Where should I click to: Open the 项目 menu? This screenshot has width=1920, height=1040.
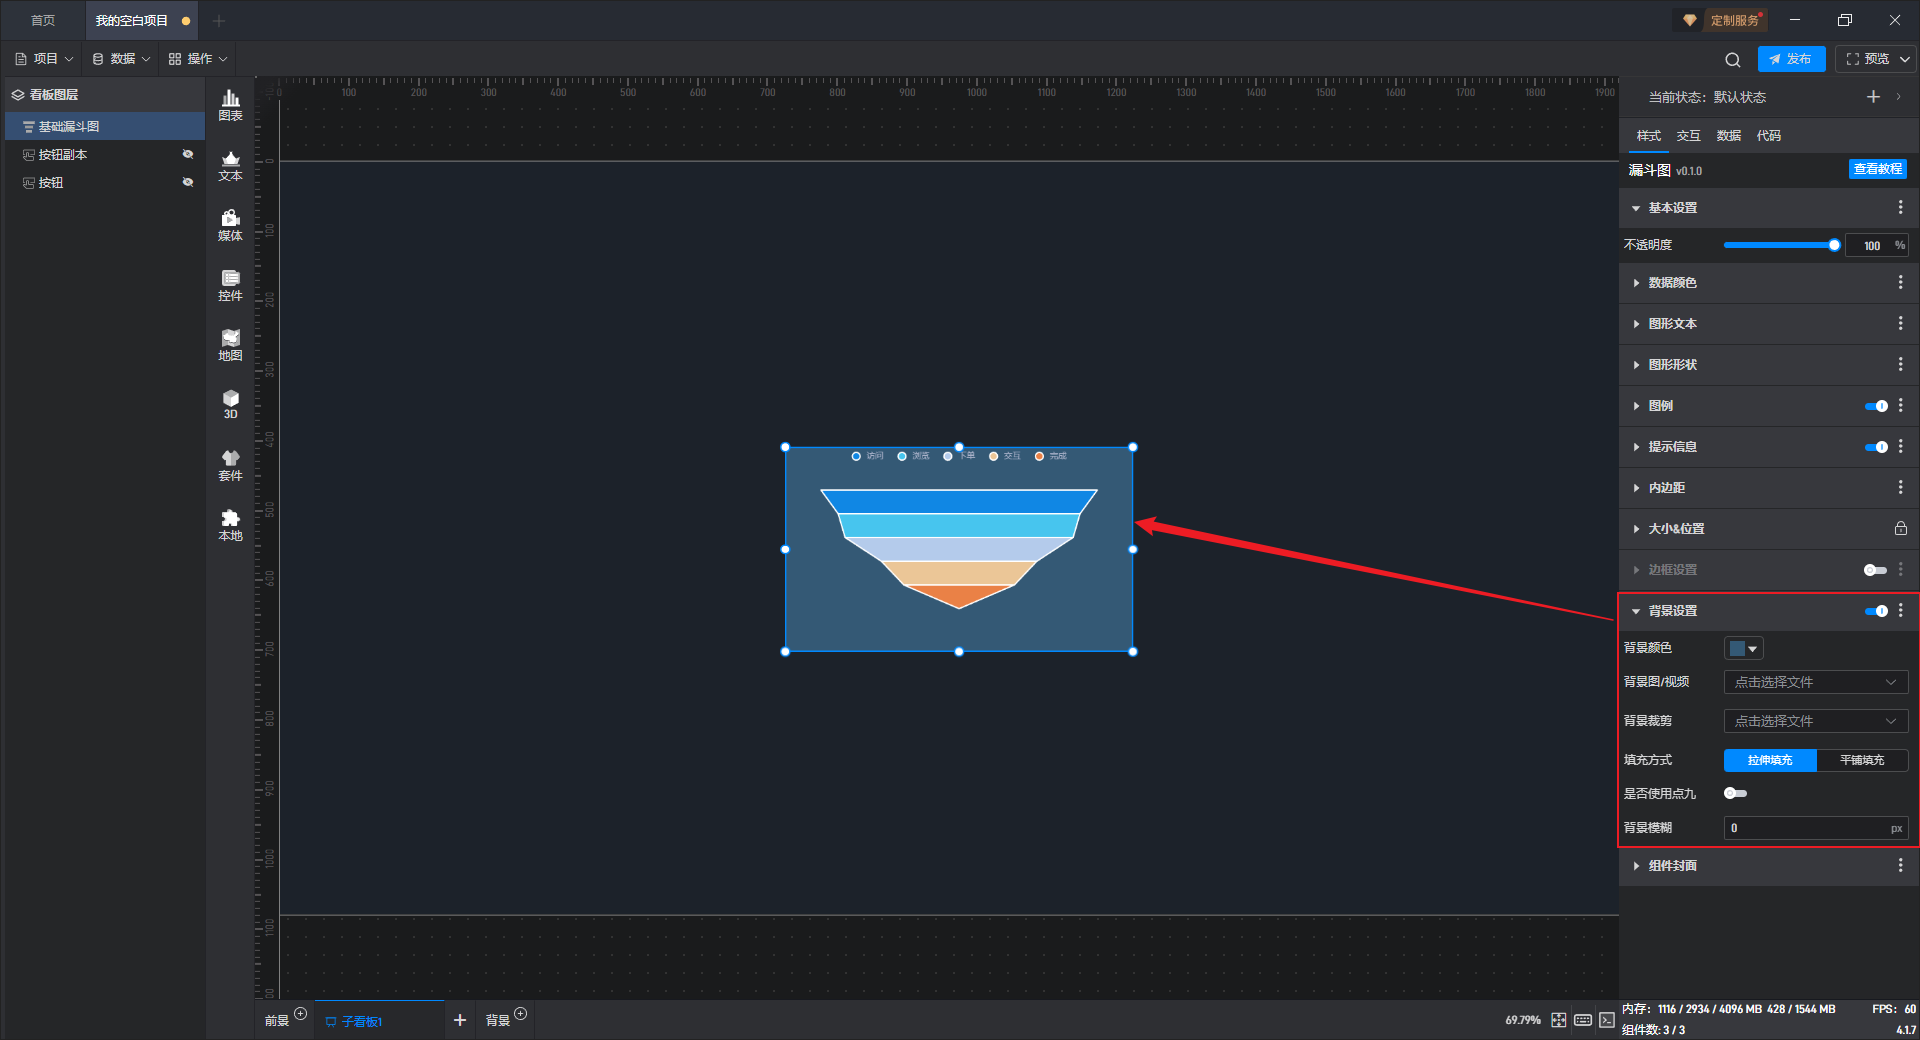click(x=44, y=59)
